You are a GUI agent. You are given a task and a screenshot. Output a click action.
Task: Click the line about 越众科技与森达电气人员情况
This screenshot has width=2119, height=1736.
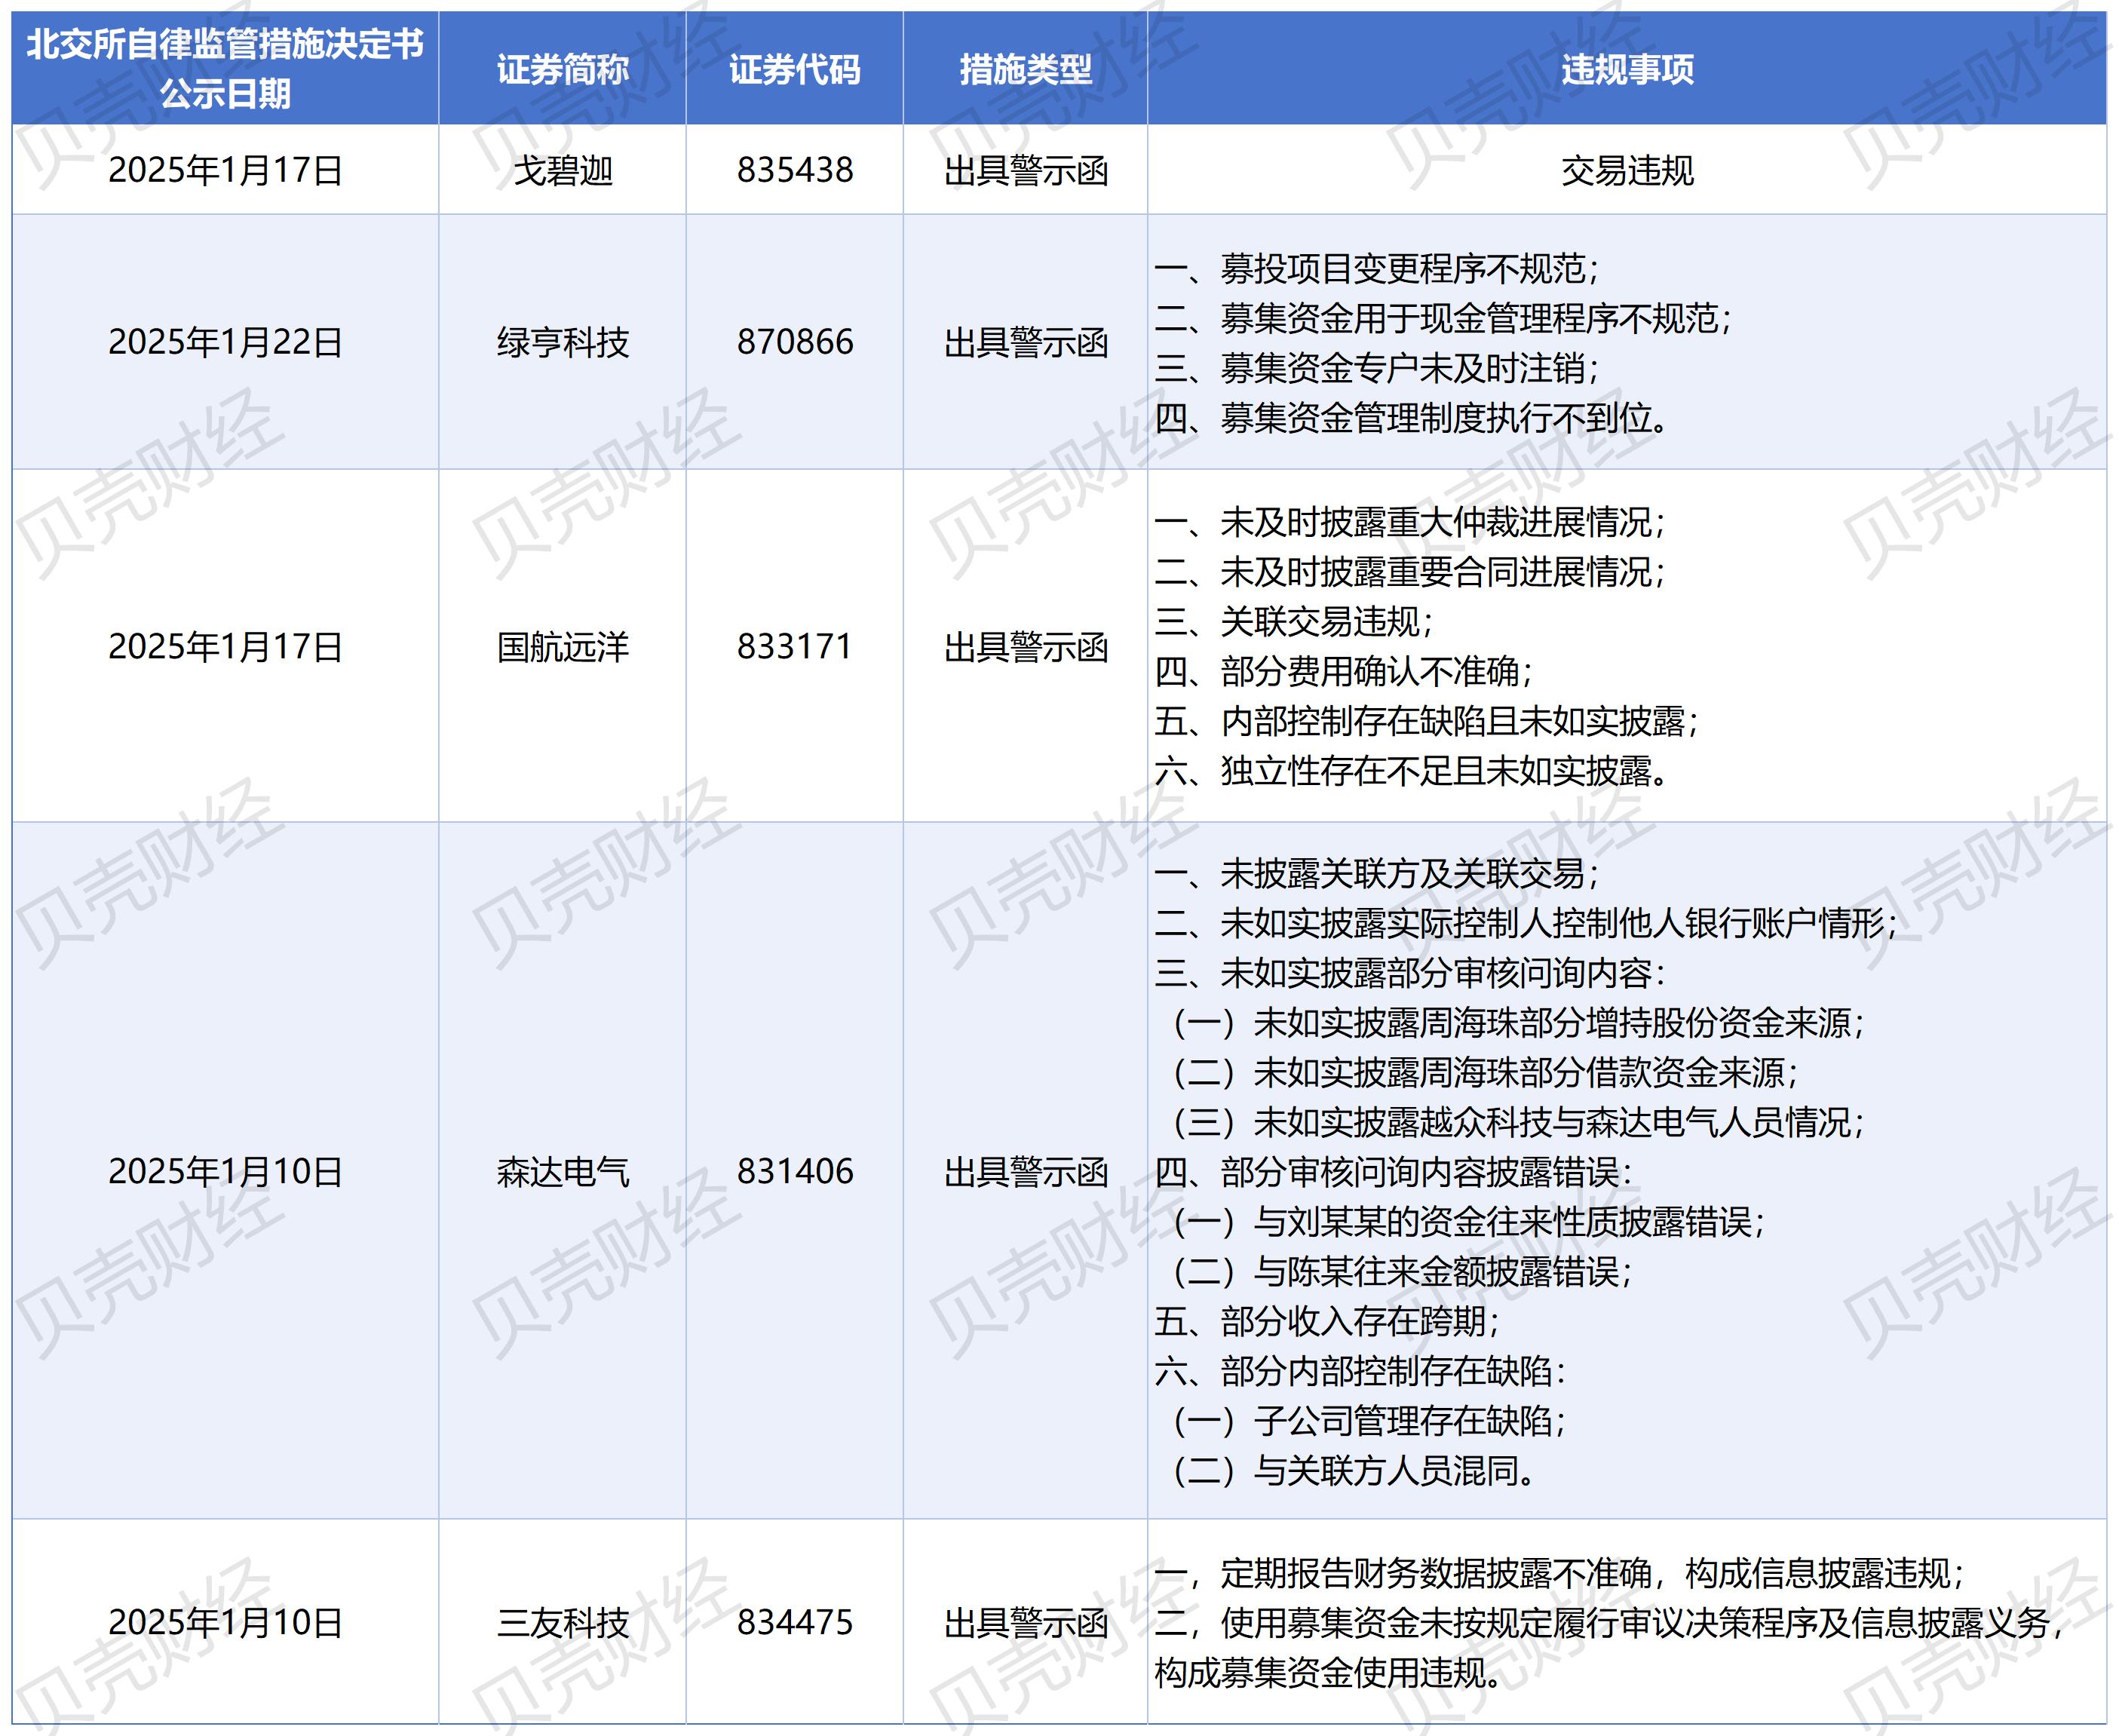[x=1519, y=1122]
